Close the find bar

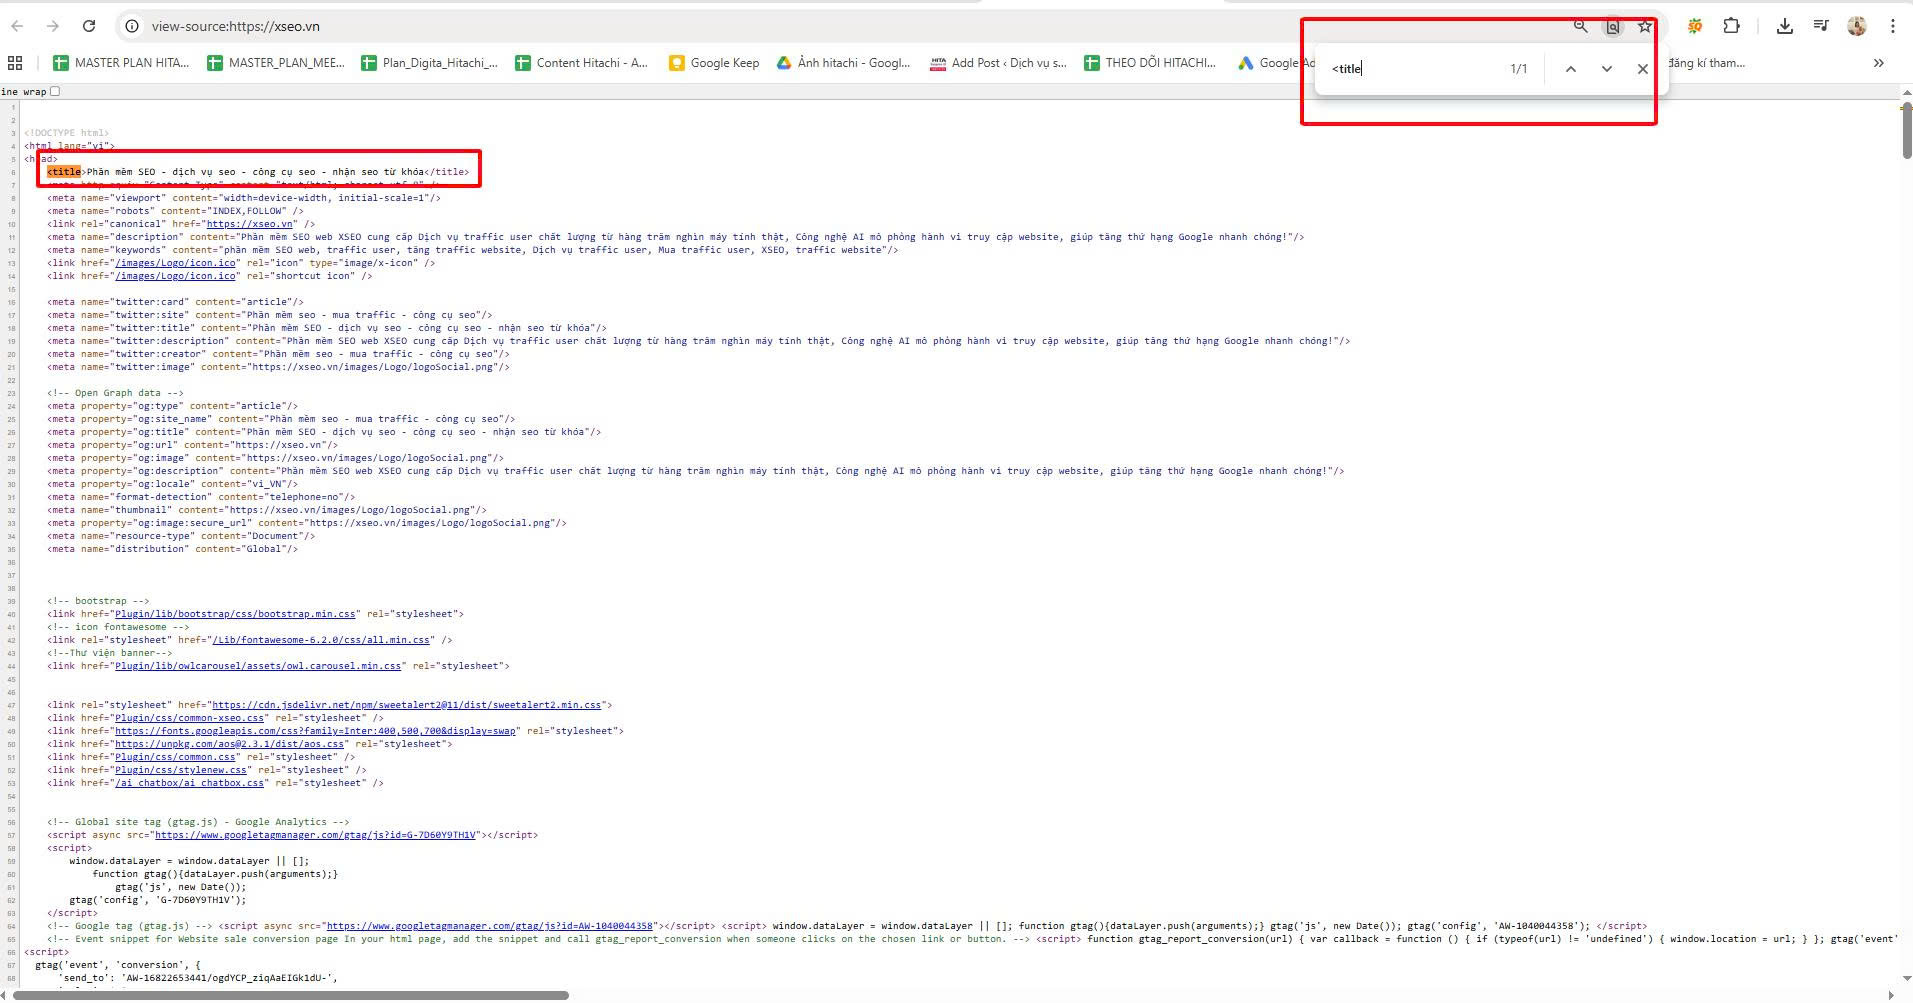pyautogui.click(x=1642, y=69)
